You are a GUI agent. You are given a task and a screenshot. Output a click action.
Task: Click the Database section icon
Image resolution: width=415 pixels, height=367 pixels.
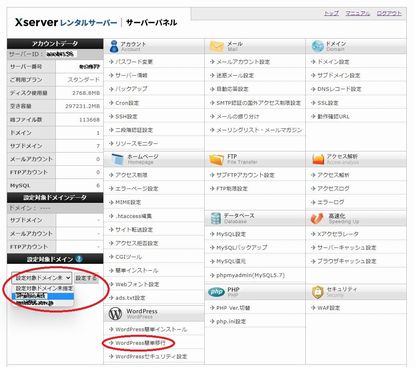coord(216,218)
